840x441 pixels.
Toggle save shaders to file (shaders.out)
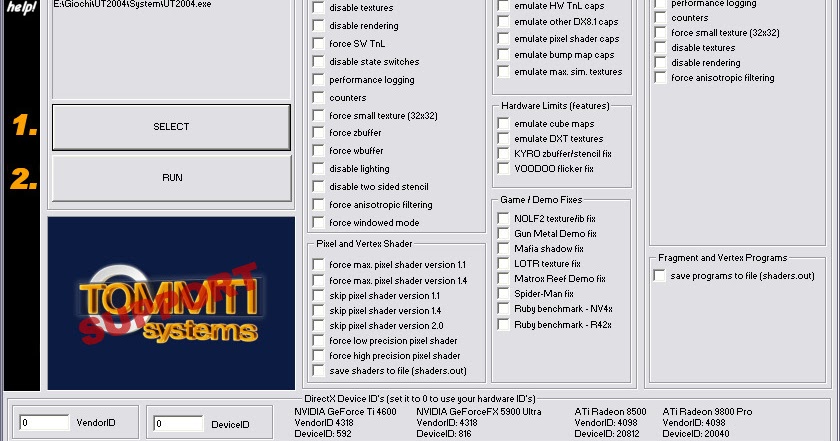[319, 370]
